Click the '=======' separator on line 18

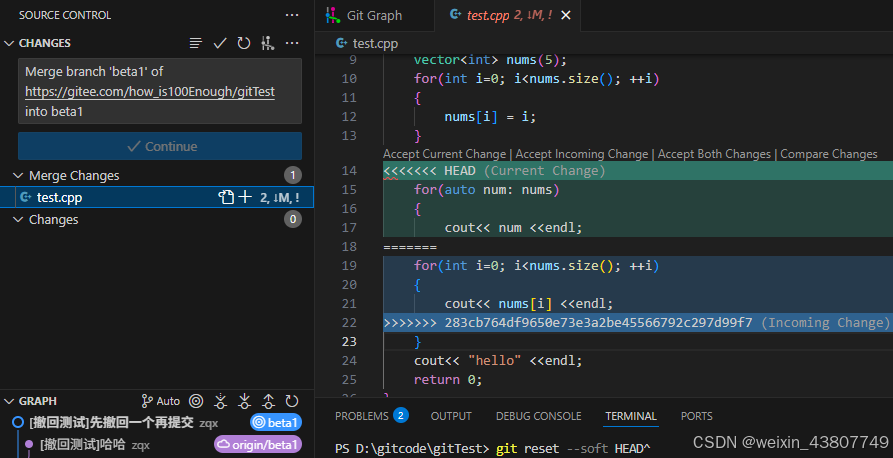pos(410,247)
